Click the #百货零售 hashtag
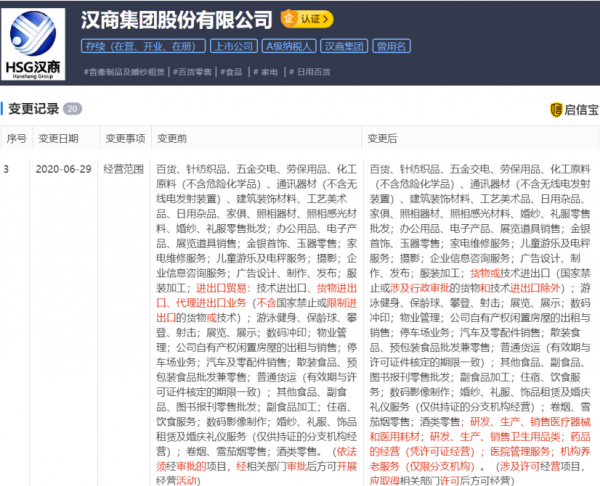 click(x=192, y=72)
